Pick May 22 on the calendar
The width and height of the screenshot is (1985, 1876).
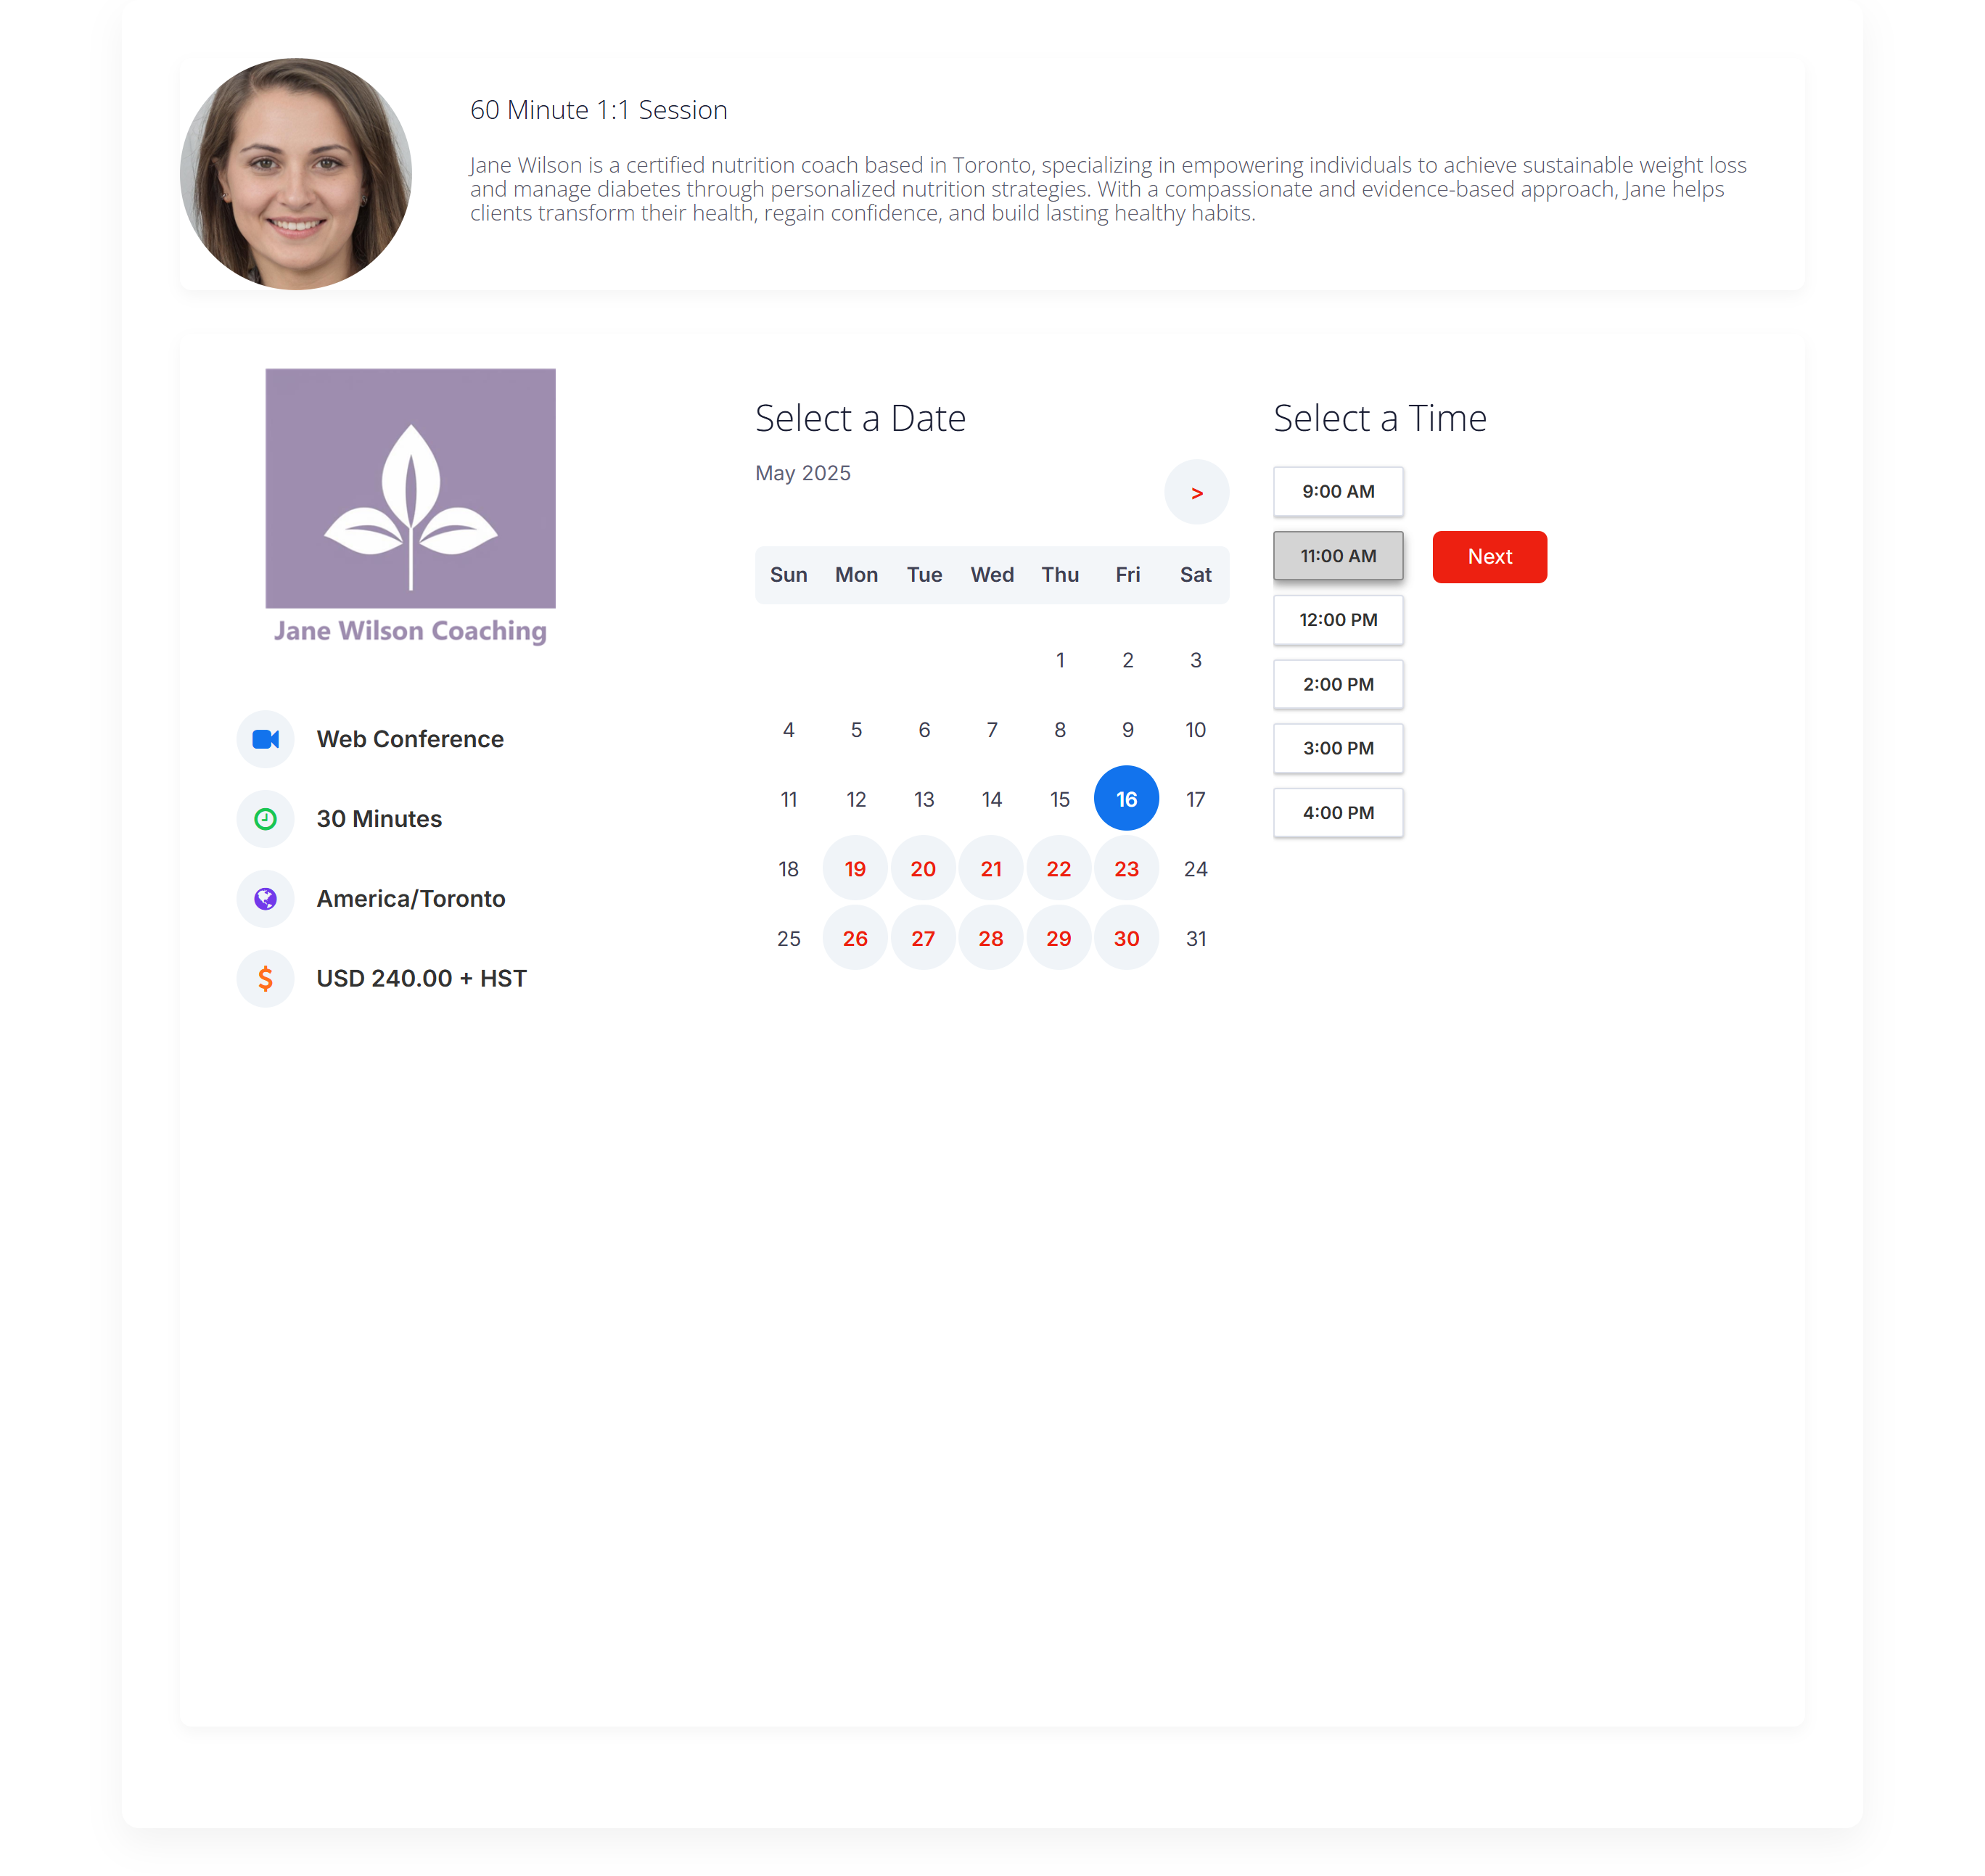(x=1059, y=869)
